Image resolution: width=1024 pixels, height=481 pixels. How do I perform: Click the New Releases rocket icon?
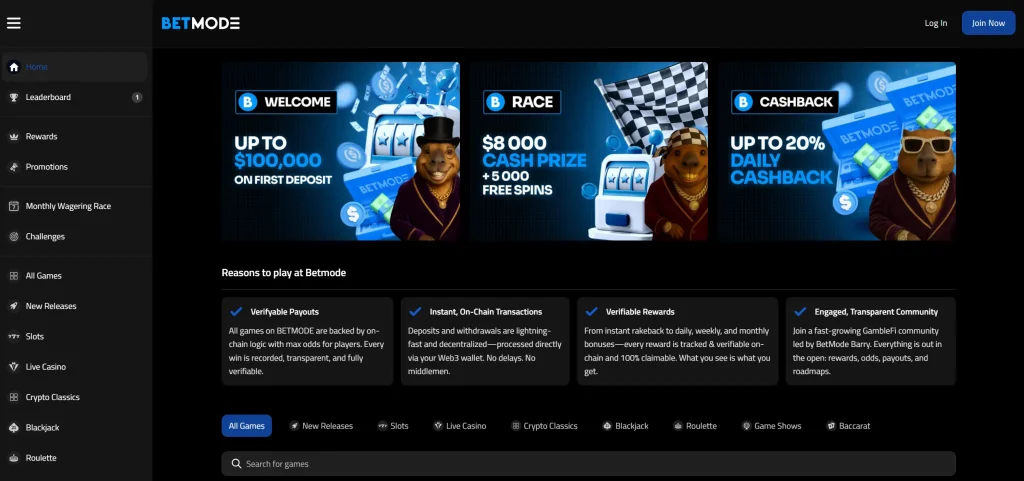pyautogui.click(x=14, y=306)
